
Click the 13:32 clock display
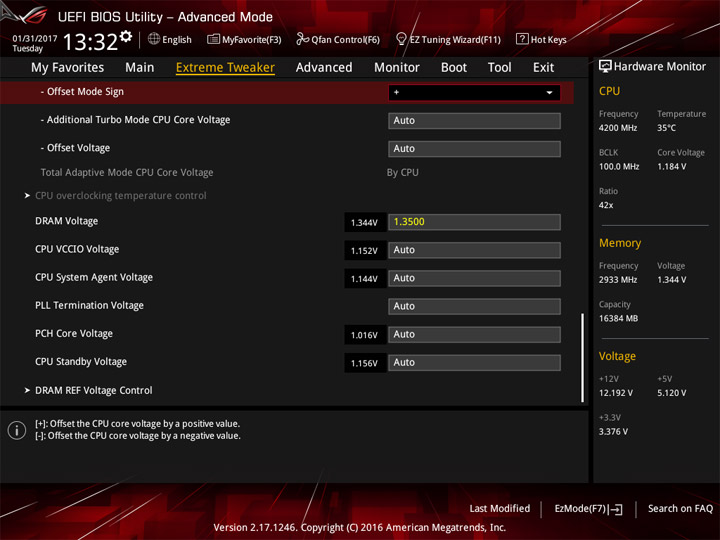click(x=90, y=42)
